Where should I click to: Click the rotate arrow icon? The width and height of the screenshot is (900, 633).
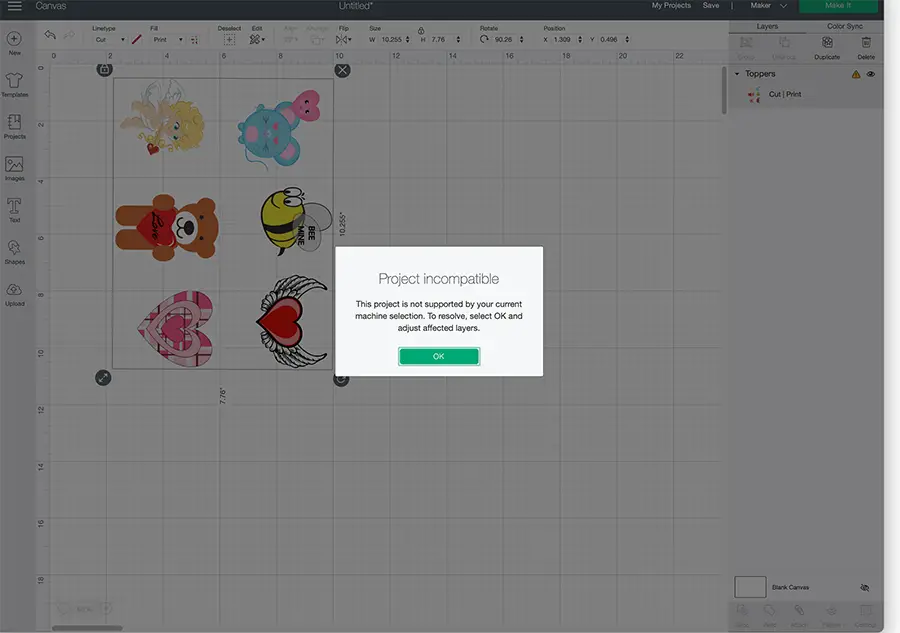[484, 39]
